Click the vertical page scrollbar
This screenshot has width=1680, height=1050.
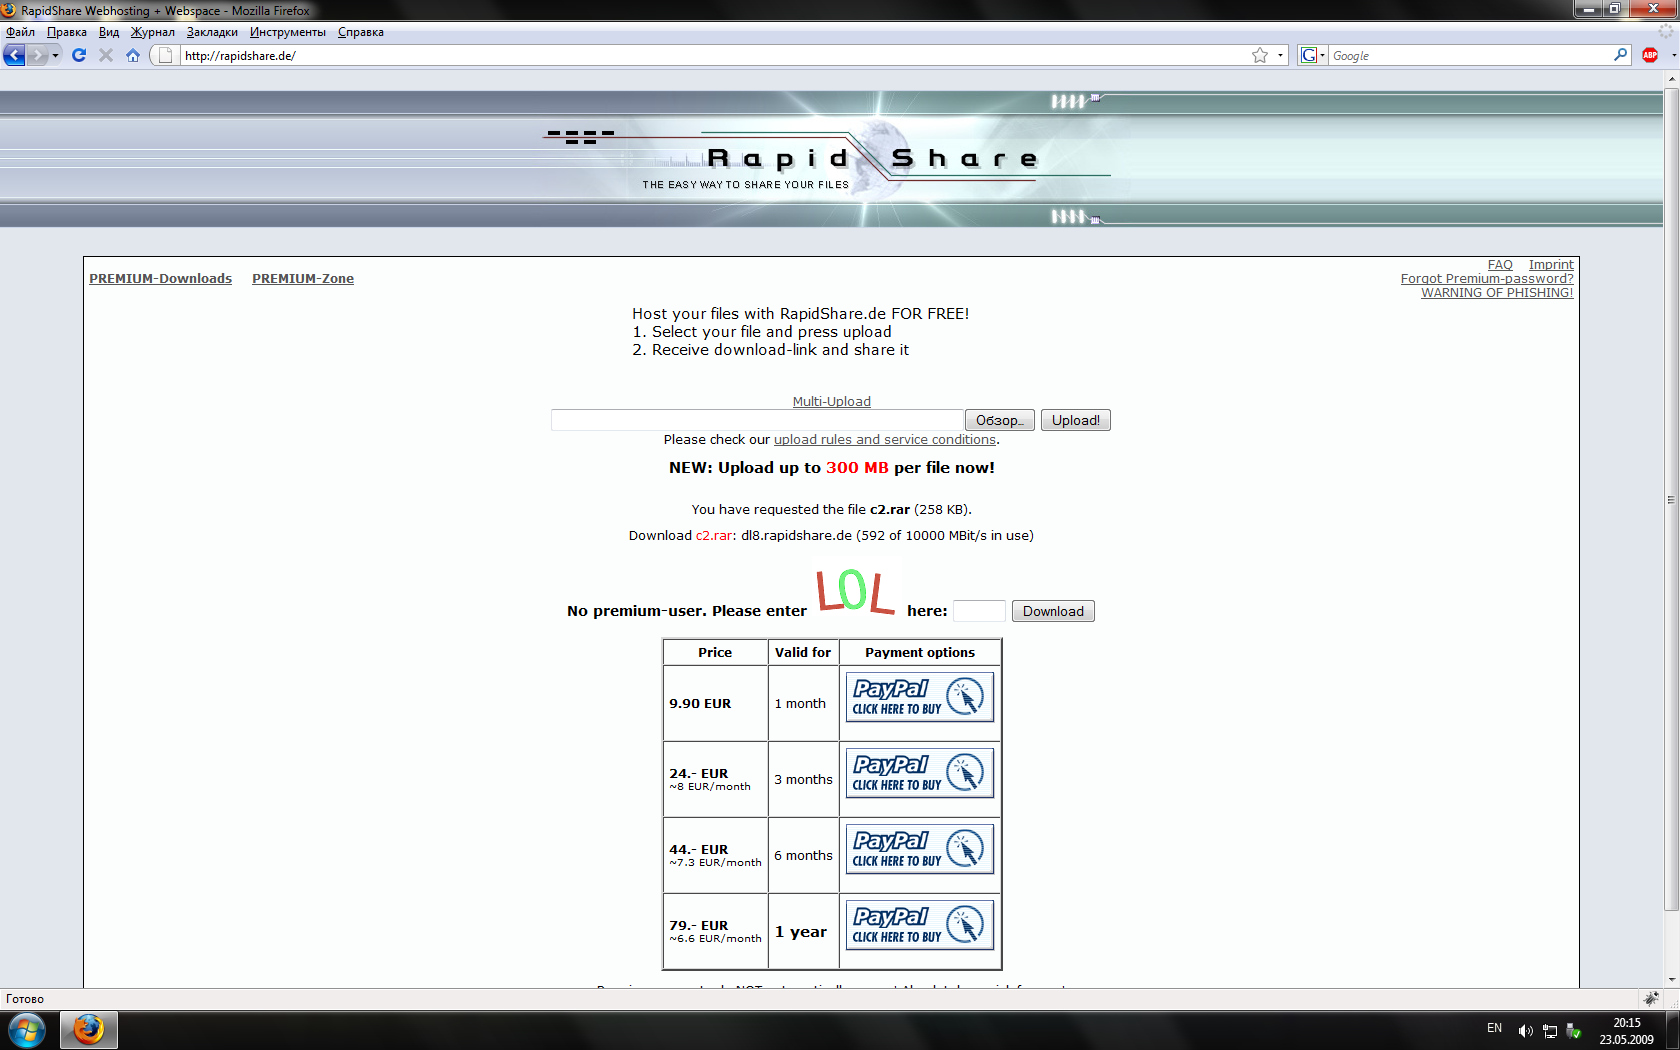(1671, 500)
